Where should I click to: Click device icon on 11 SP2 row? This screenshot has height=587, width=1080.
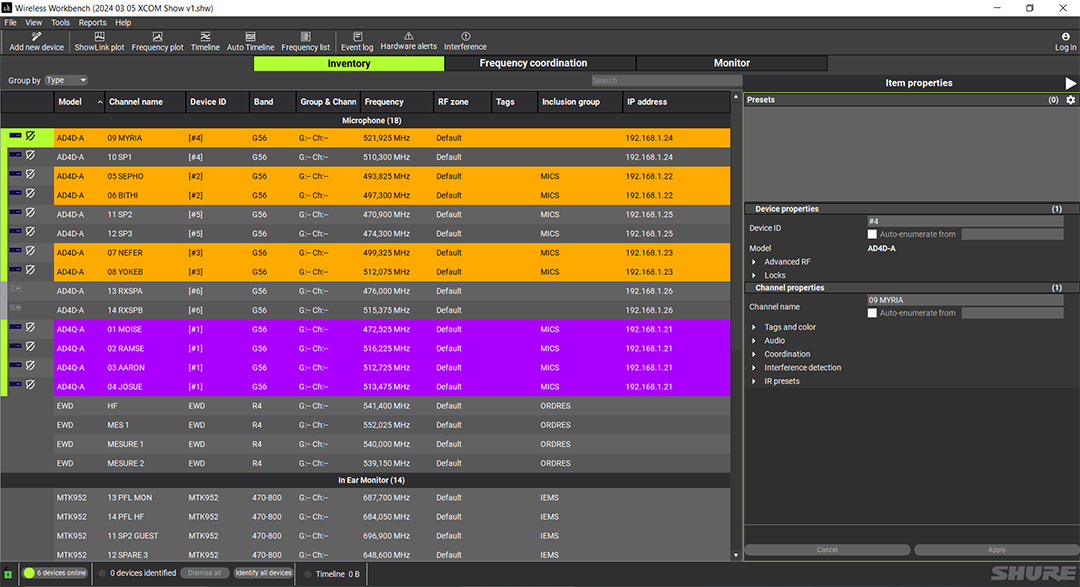click(x=15, y=213)
